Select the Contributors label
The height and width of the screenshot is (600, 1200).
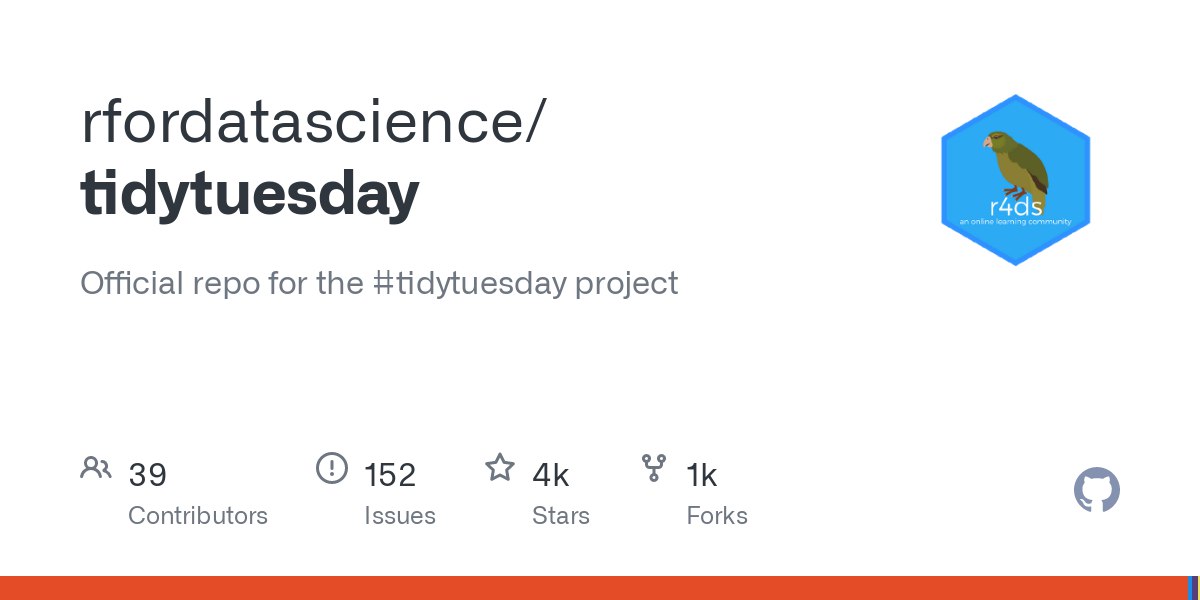point(198,516)
